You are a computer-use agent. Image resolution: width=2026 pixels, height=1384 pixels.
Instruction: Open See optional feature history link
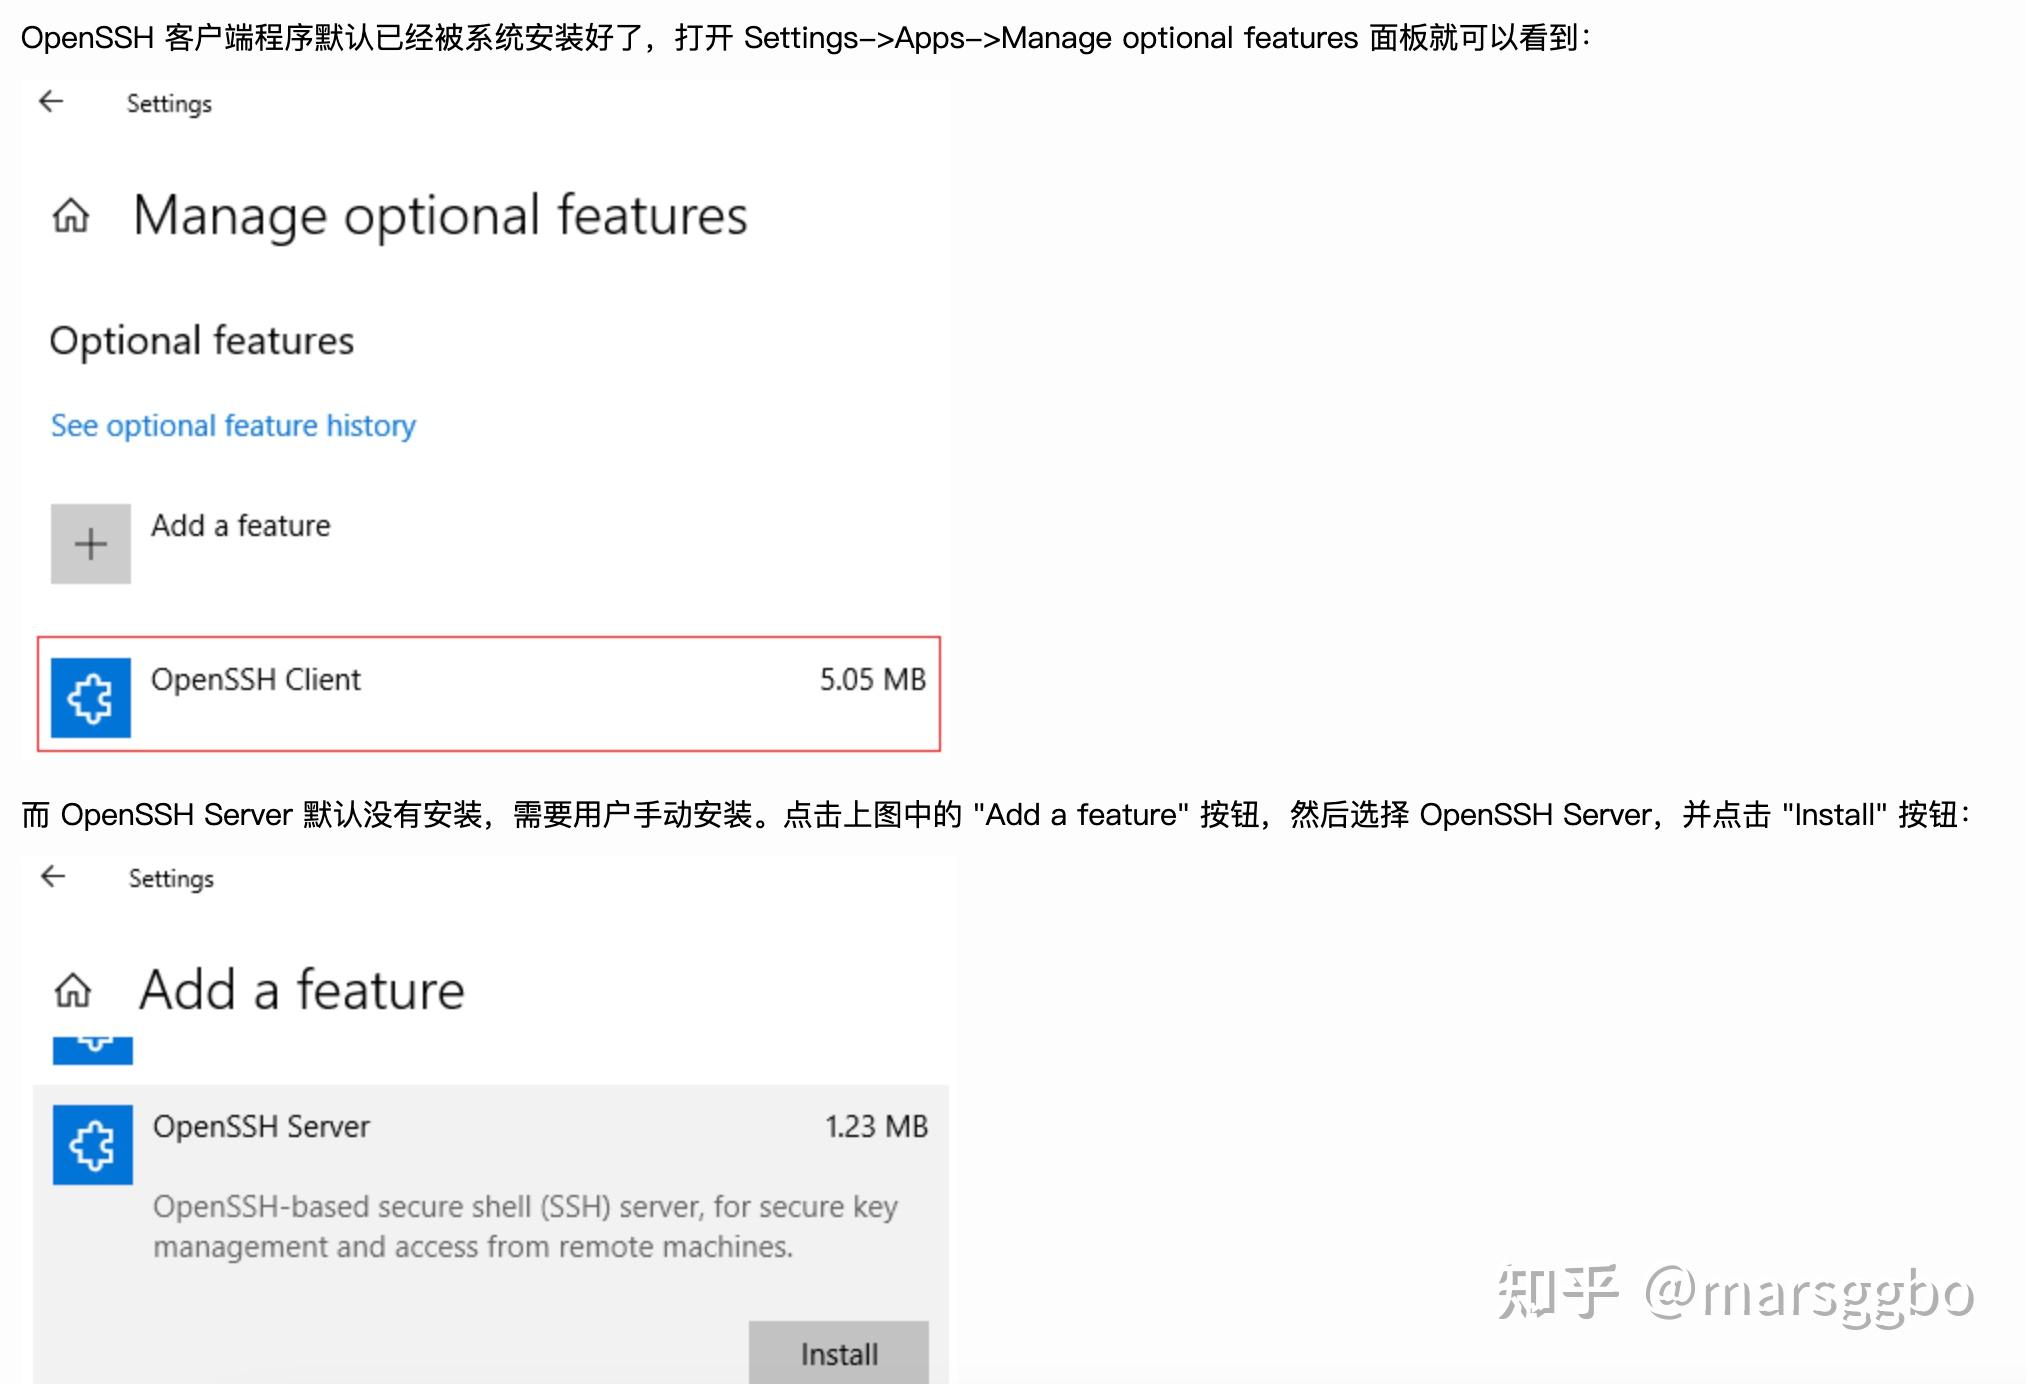pos(233,426)
